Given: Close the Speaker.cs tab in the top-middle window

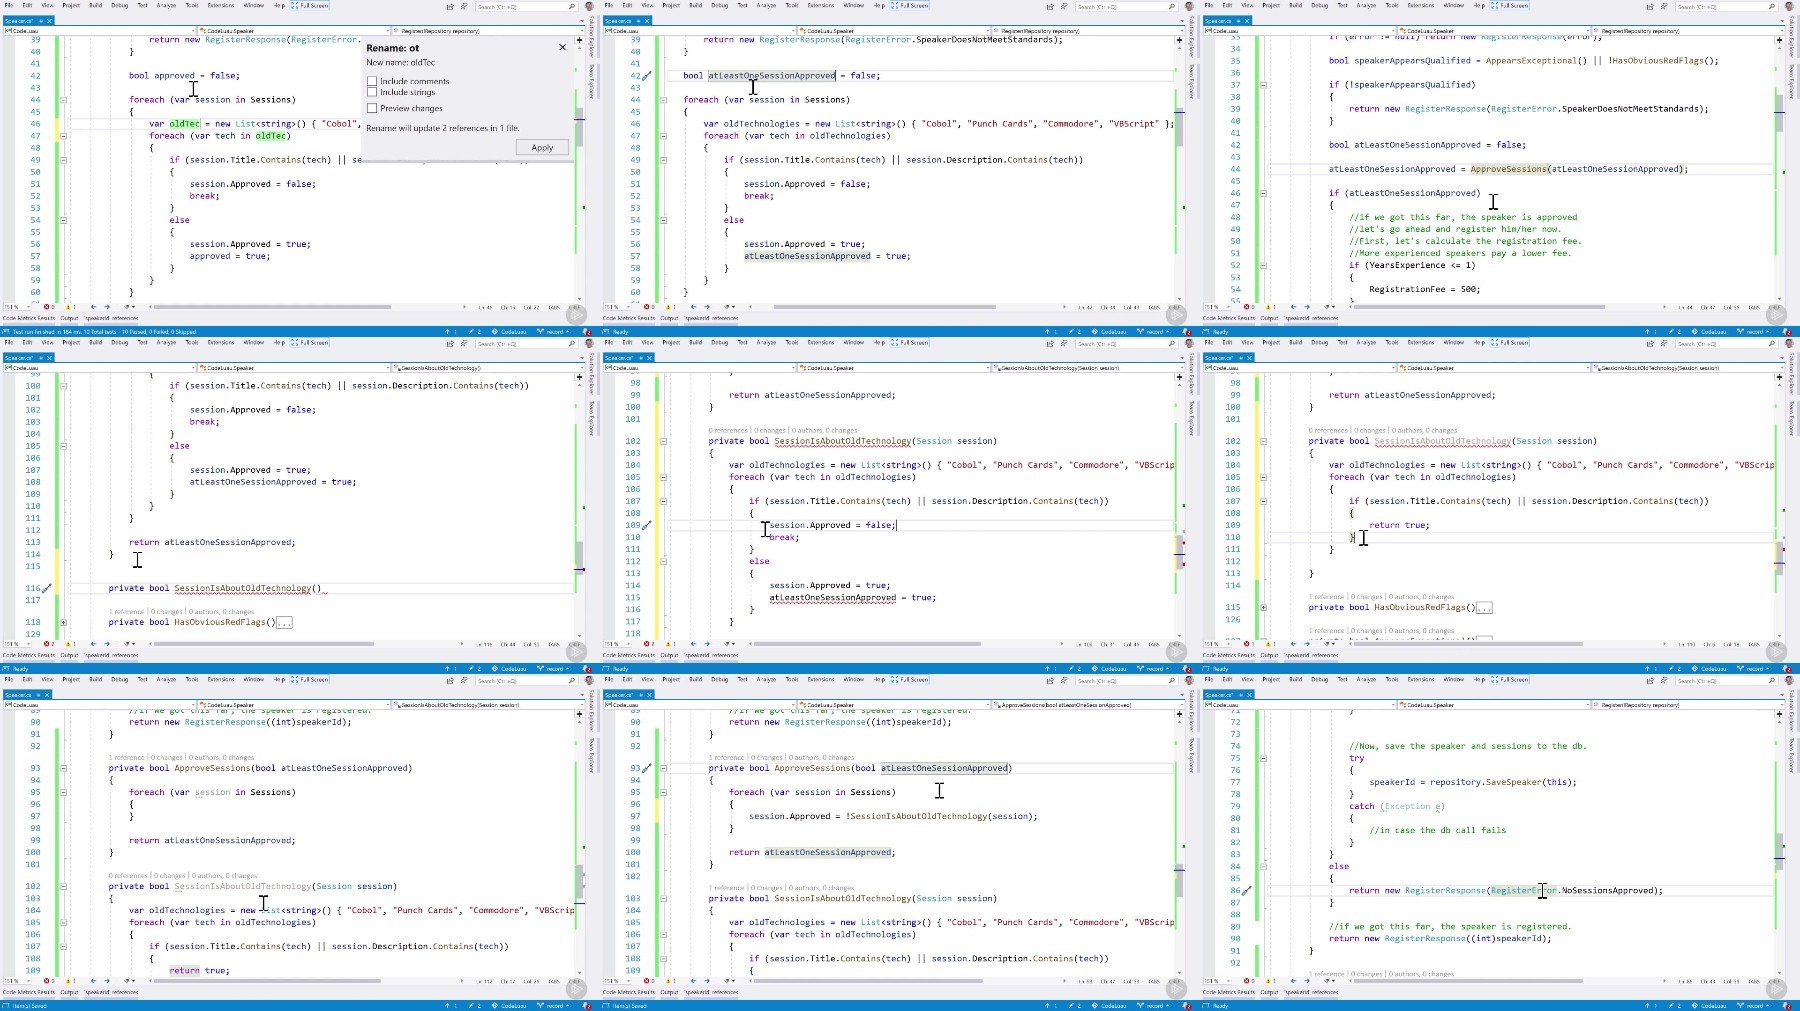Looking at the screenshot, I should pos(647,20).
